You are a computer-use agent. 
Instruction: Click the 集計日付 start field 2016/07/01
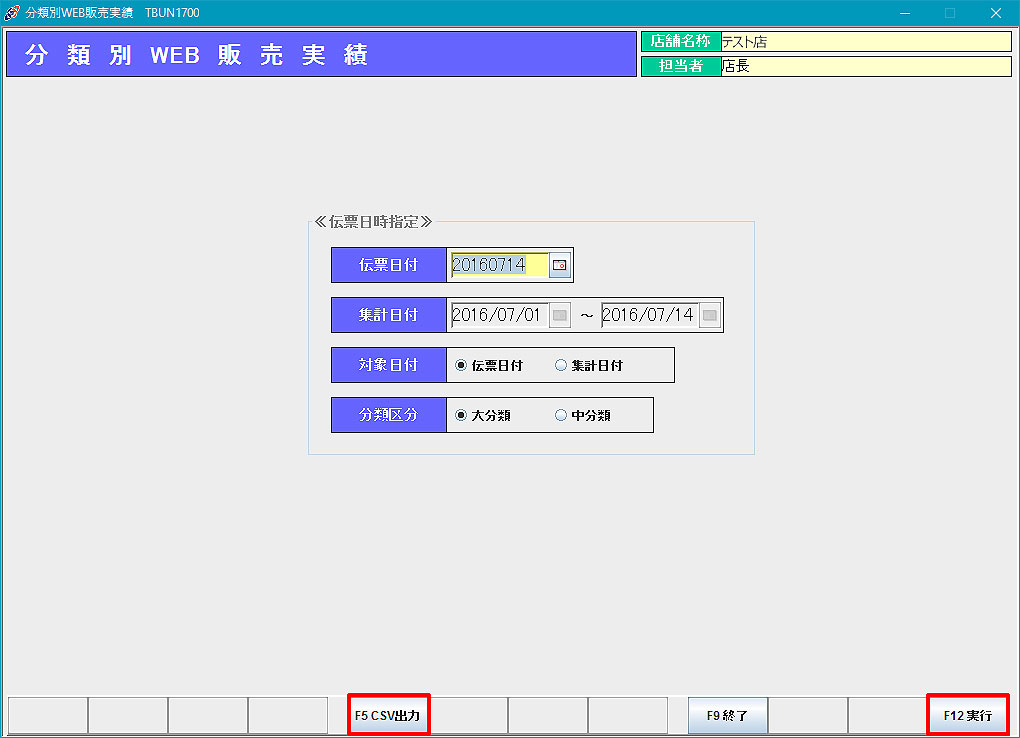pyautogui.click(x=500, y=315)
